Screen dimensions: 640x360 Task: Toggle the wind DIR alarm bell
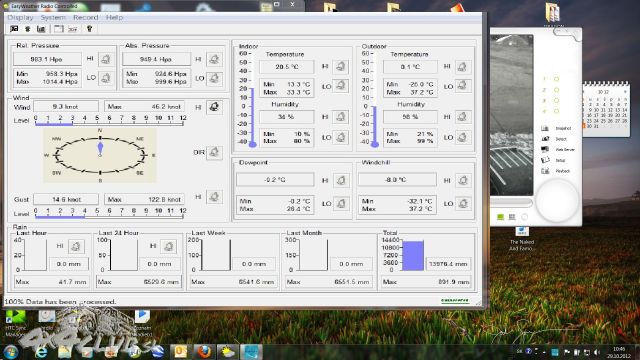[214, 152]
